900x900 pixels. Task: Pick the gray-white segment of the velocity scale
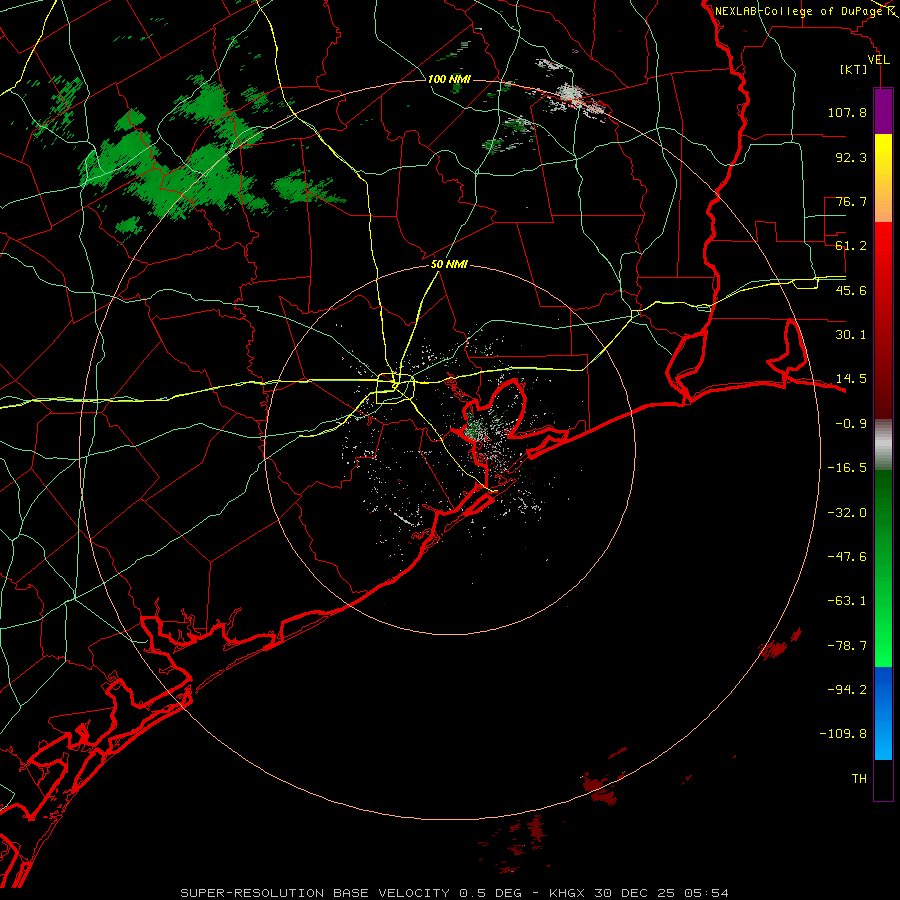pos(883,445)
